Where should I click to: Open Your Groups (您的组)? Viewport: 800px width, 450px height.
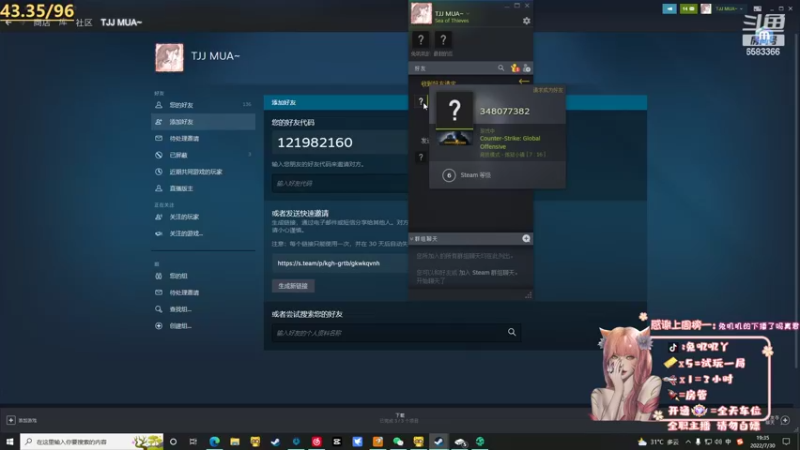203,276
